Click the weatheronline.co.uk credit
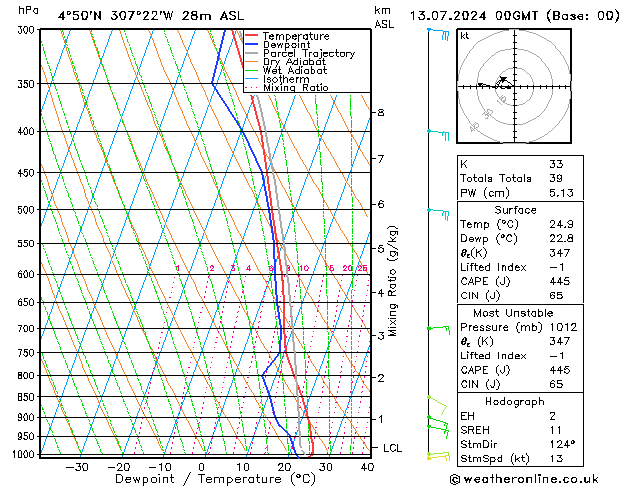The height and width of the screenshot is (486, 629). (524, 479)
